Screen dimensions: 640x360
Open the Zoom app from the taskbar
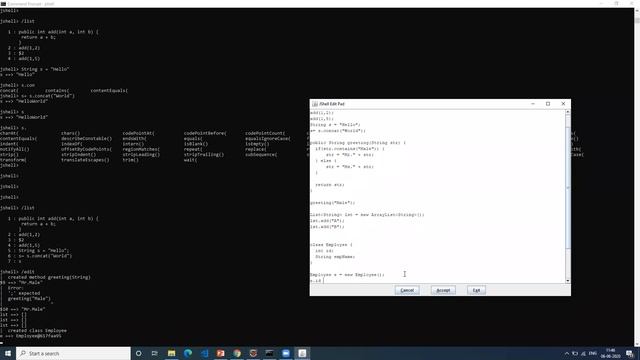(286, 353)
